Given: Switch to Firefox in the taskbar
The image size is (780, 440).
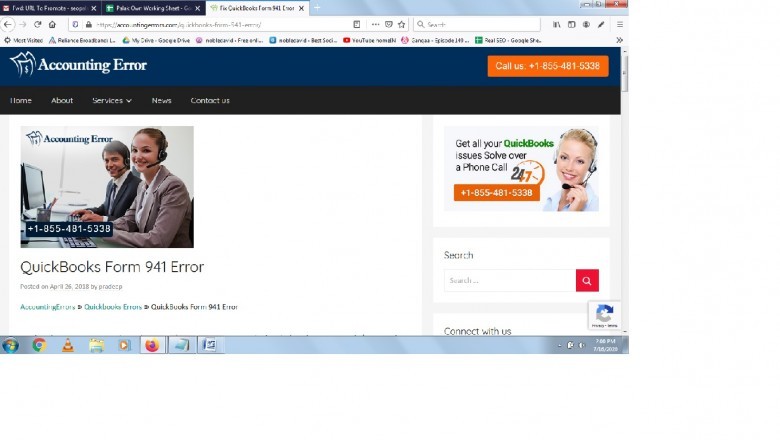Looking at the screenshot, I should [x=152, y=345].
